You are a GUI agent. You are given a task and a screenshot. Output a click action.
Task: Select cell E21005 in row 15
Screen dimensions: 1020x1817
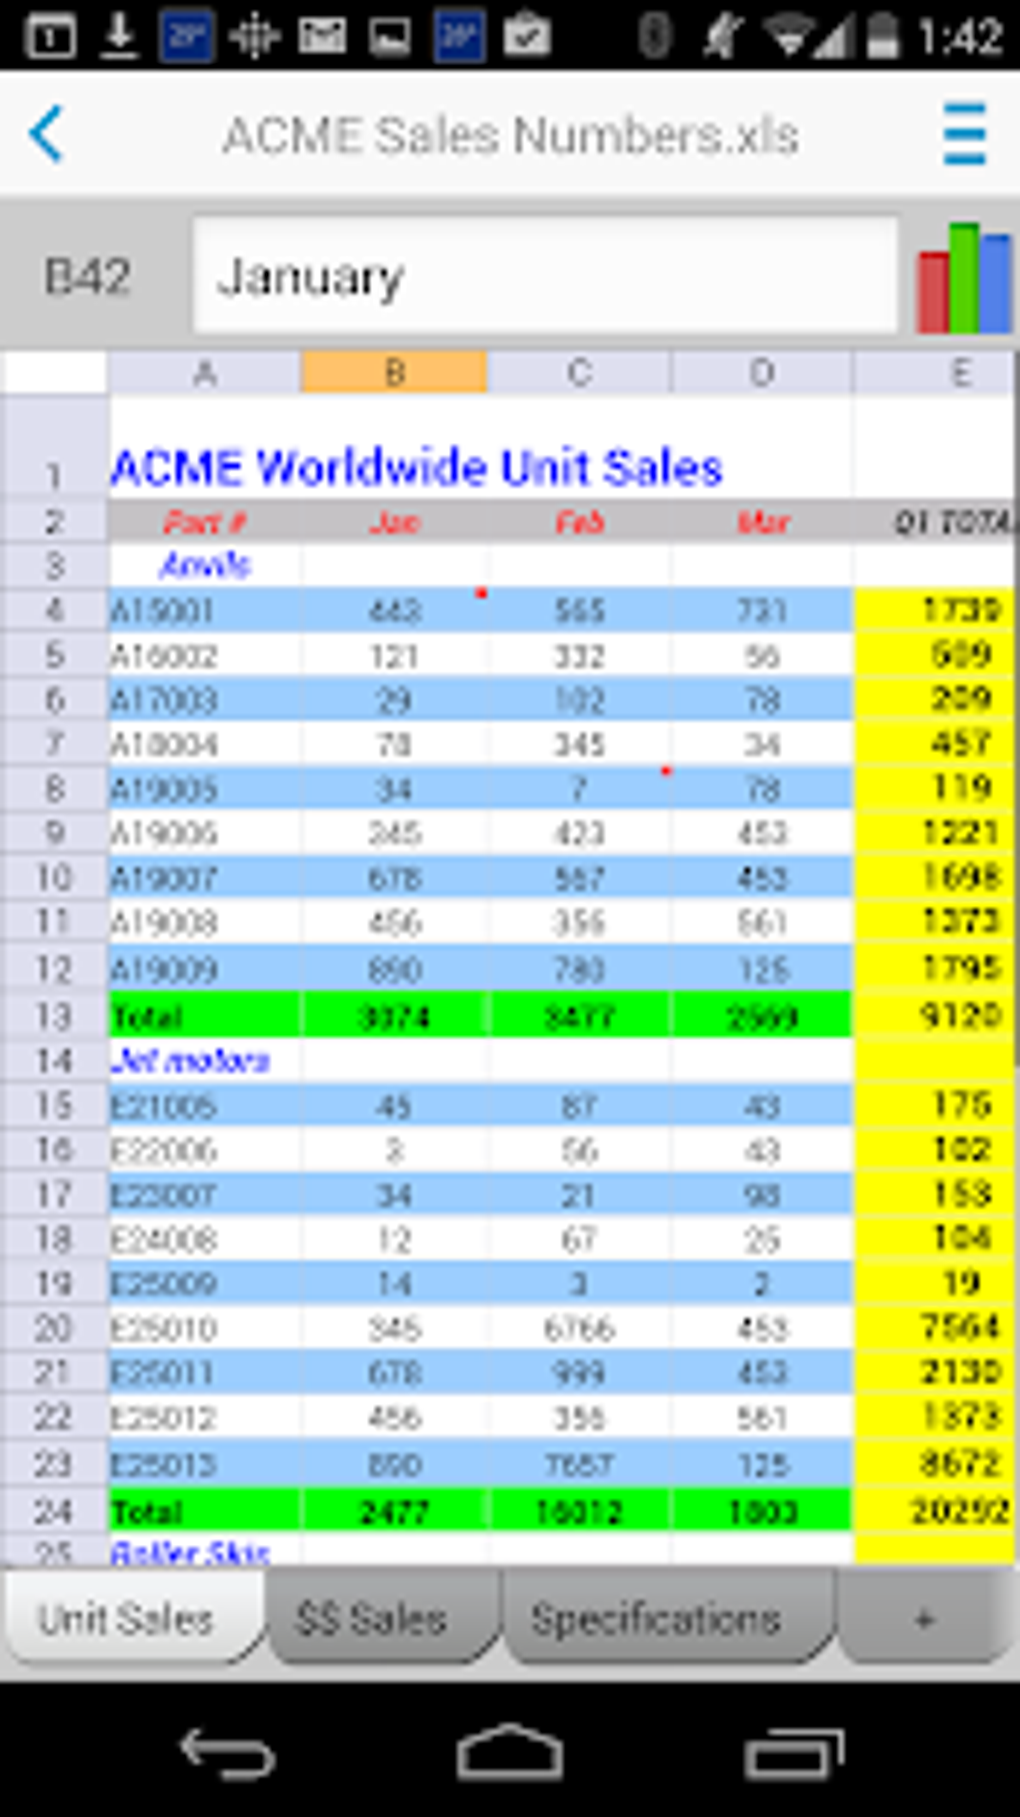(x=205, y=1105)
